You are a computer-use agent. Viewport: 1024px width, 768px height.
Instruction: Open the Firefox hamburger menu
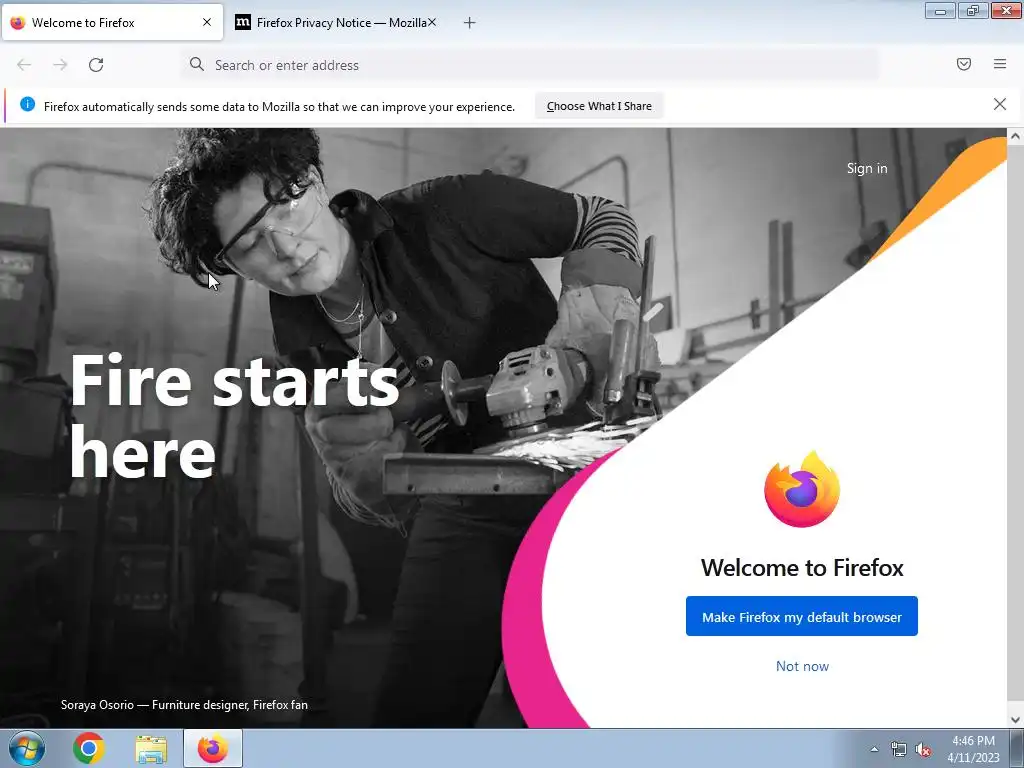999,64
